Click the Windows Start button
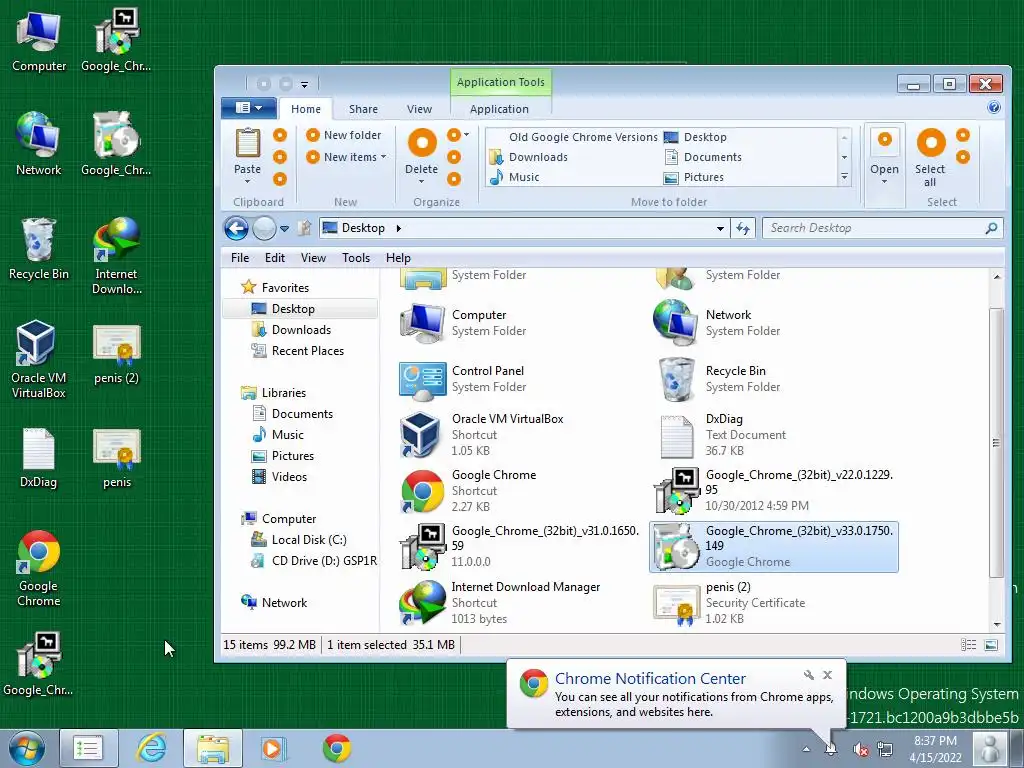Image resolution: width=1024 pixels, height=768 pixels. point(27,748)
